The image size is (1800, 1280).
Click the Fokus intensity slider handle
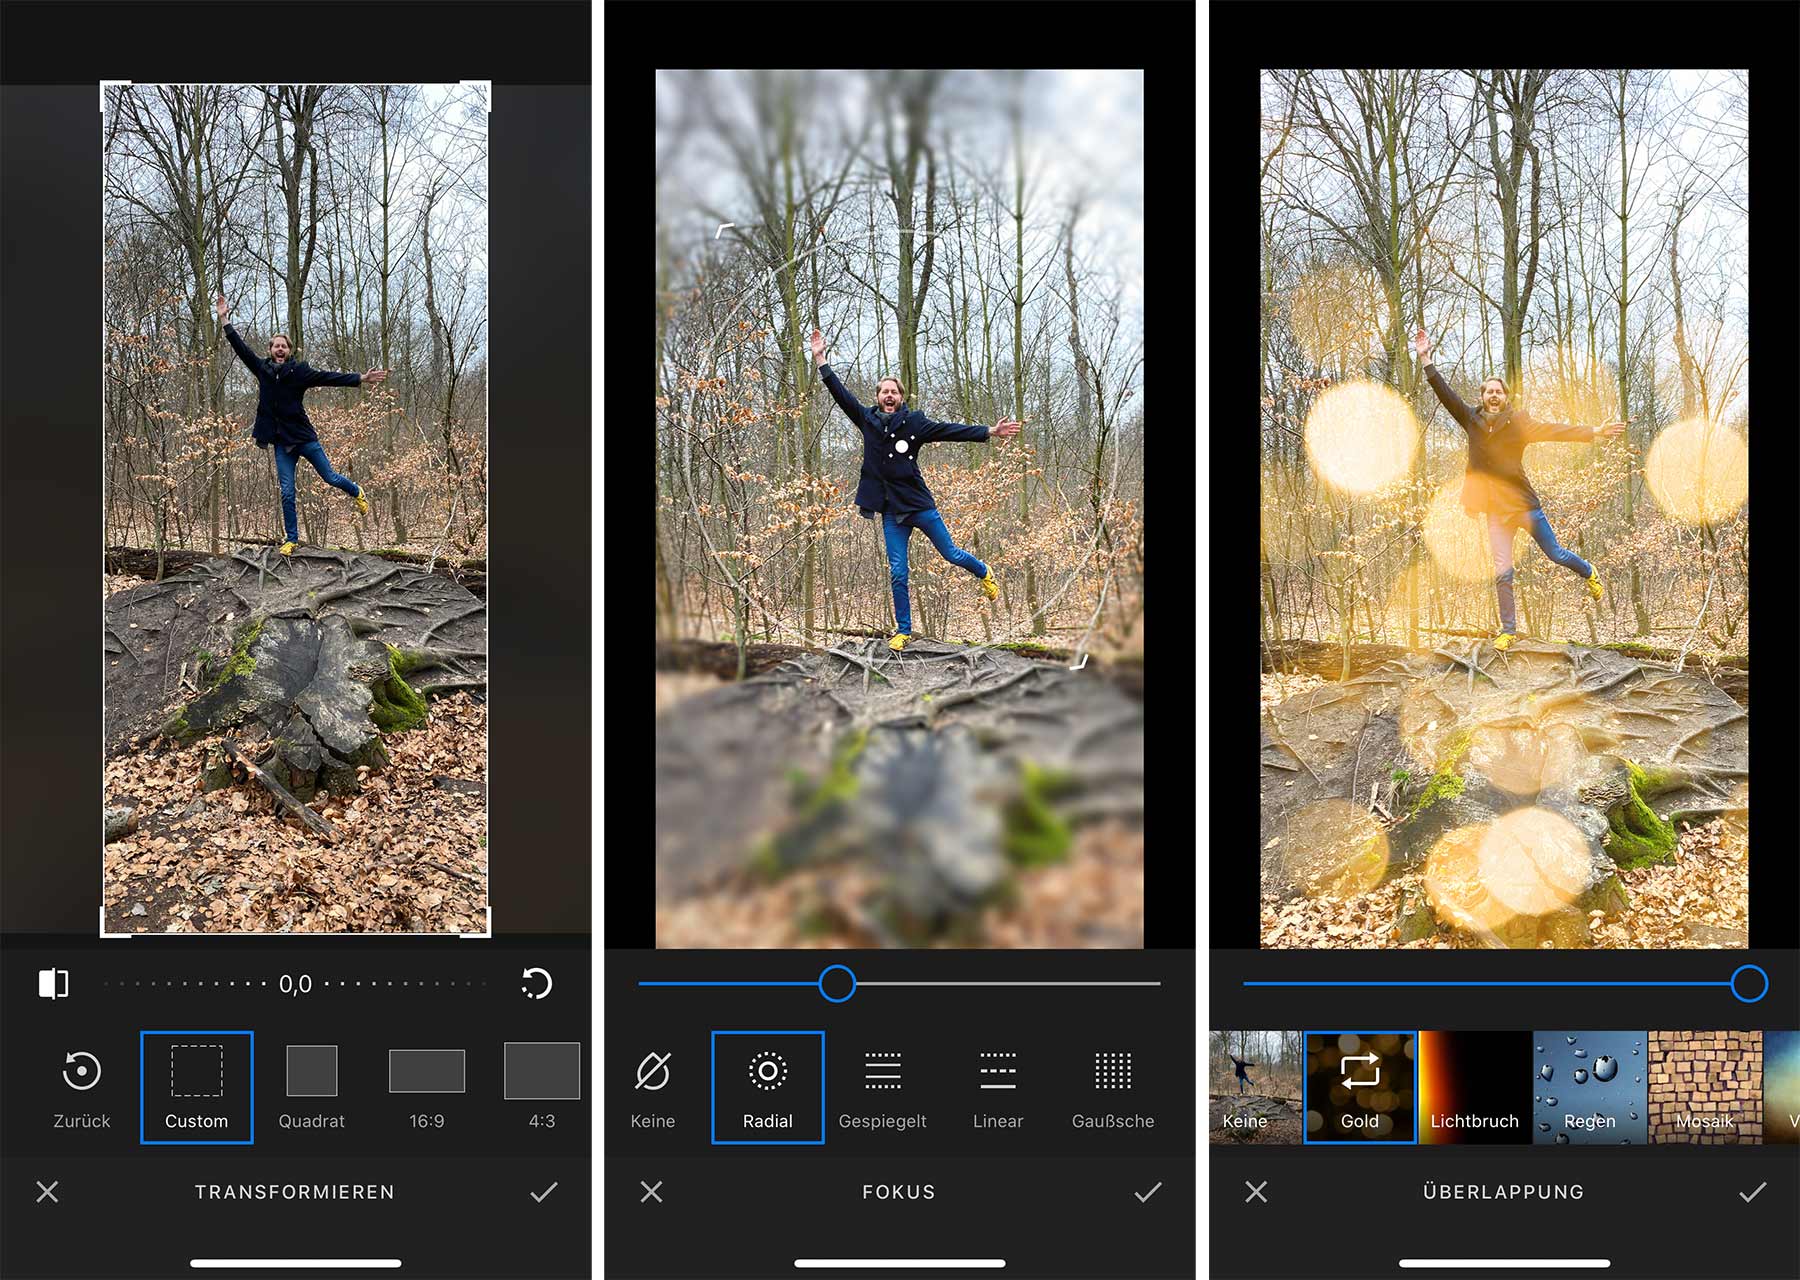click(837, 984)
